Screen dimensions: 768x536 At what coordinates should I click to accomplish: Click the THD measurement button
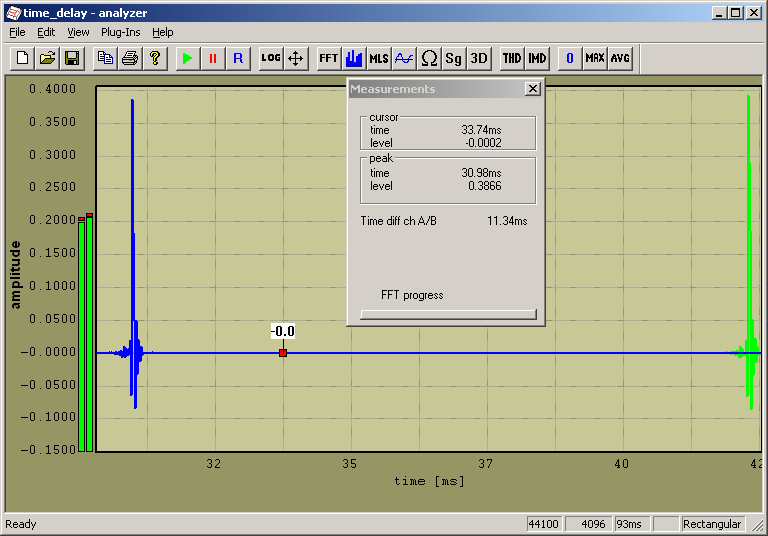(512, 58)
